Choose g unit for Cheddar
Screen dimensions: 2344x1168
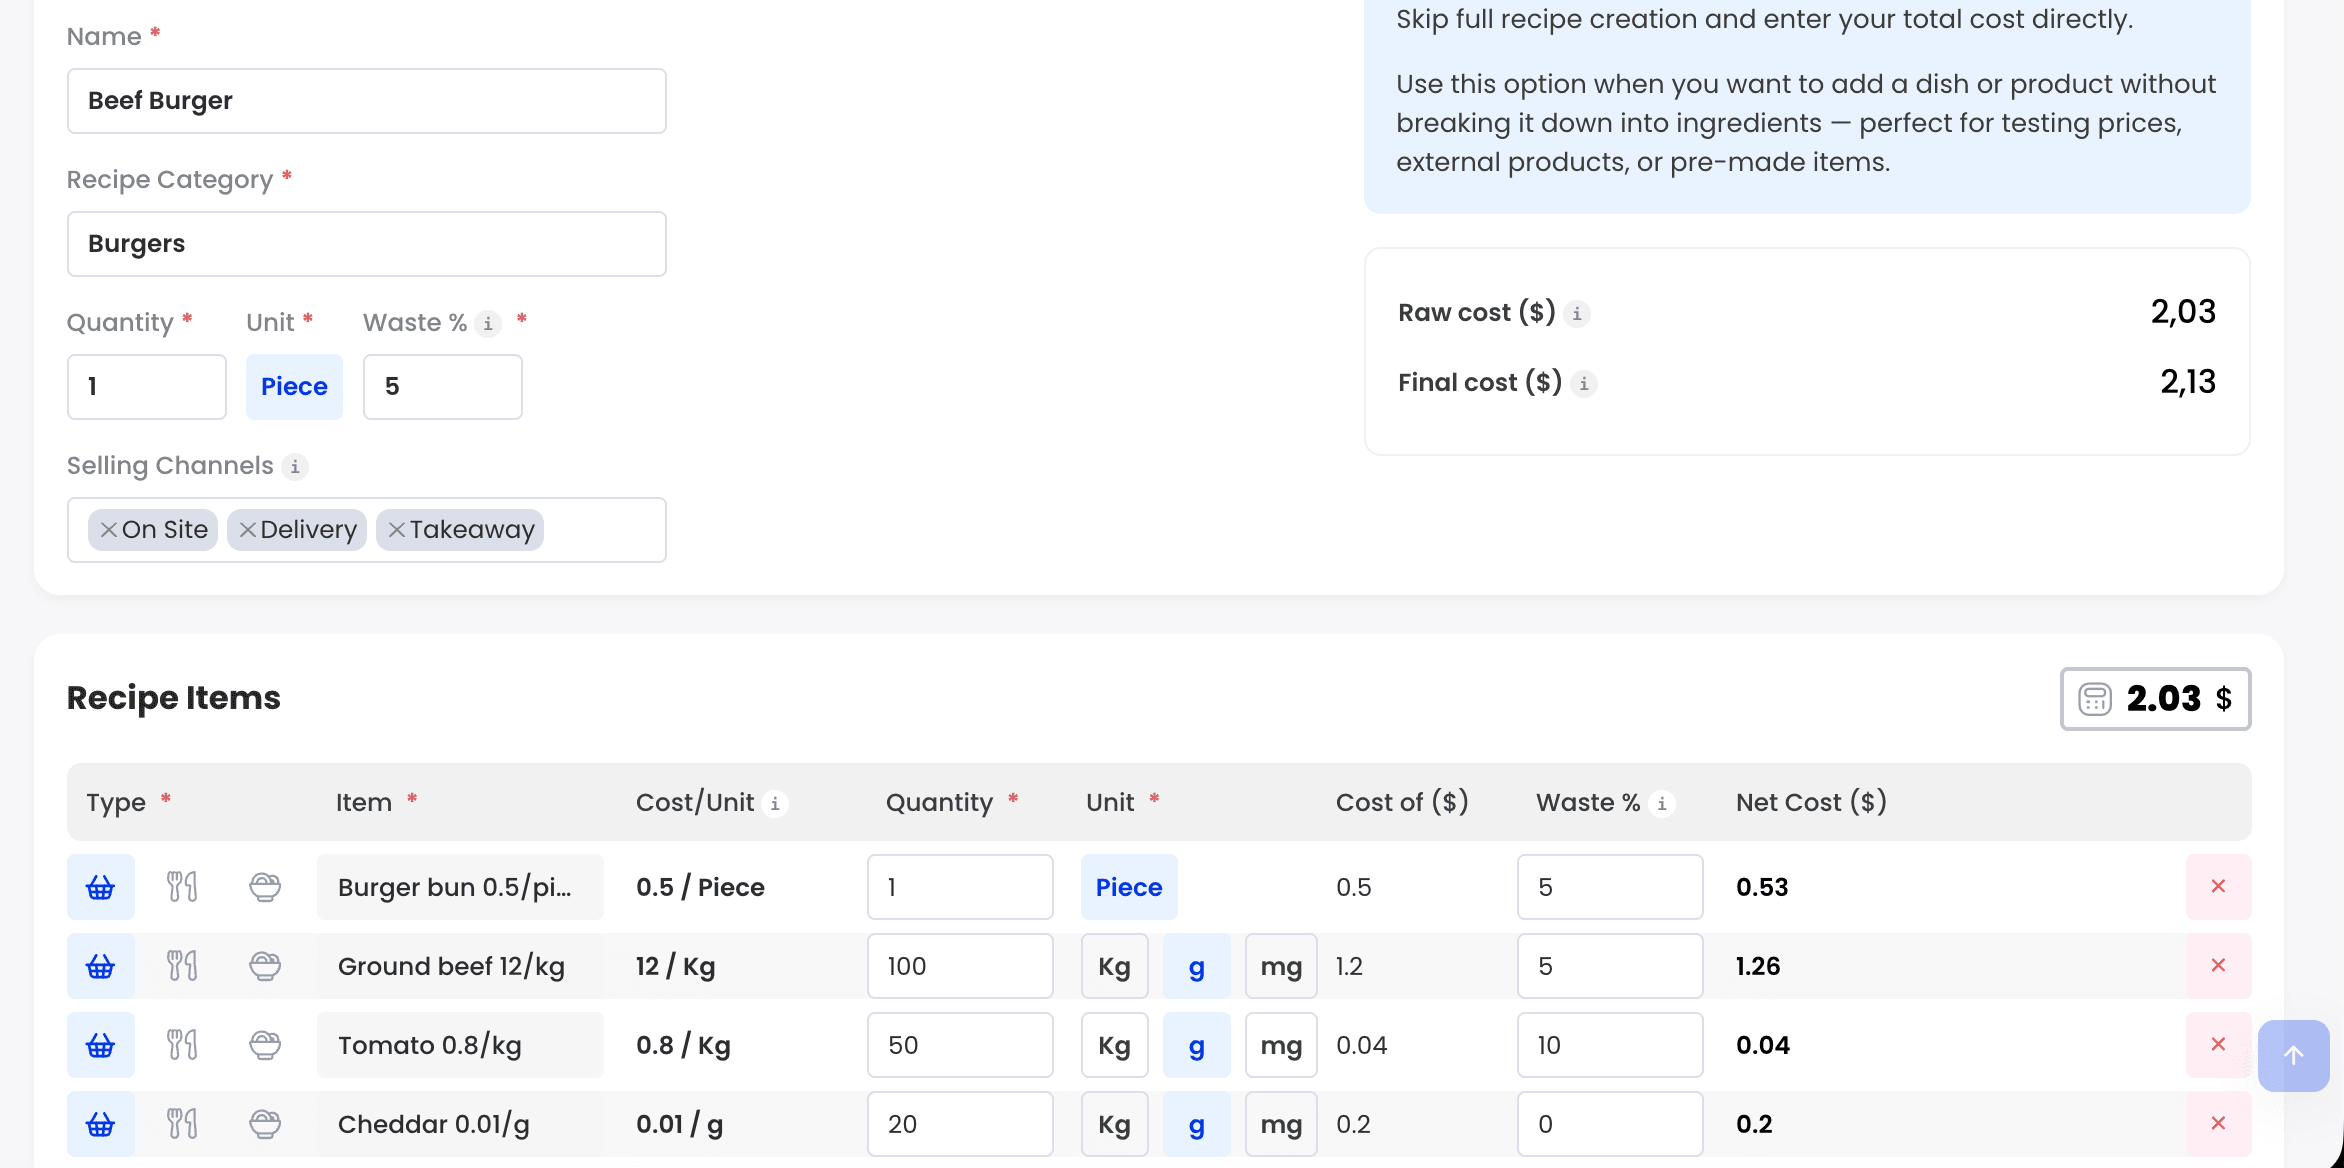pos(1197,1124)
